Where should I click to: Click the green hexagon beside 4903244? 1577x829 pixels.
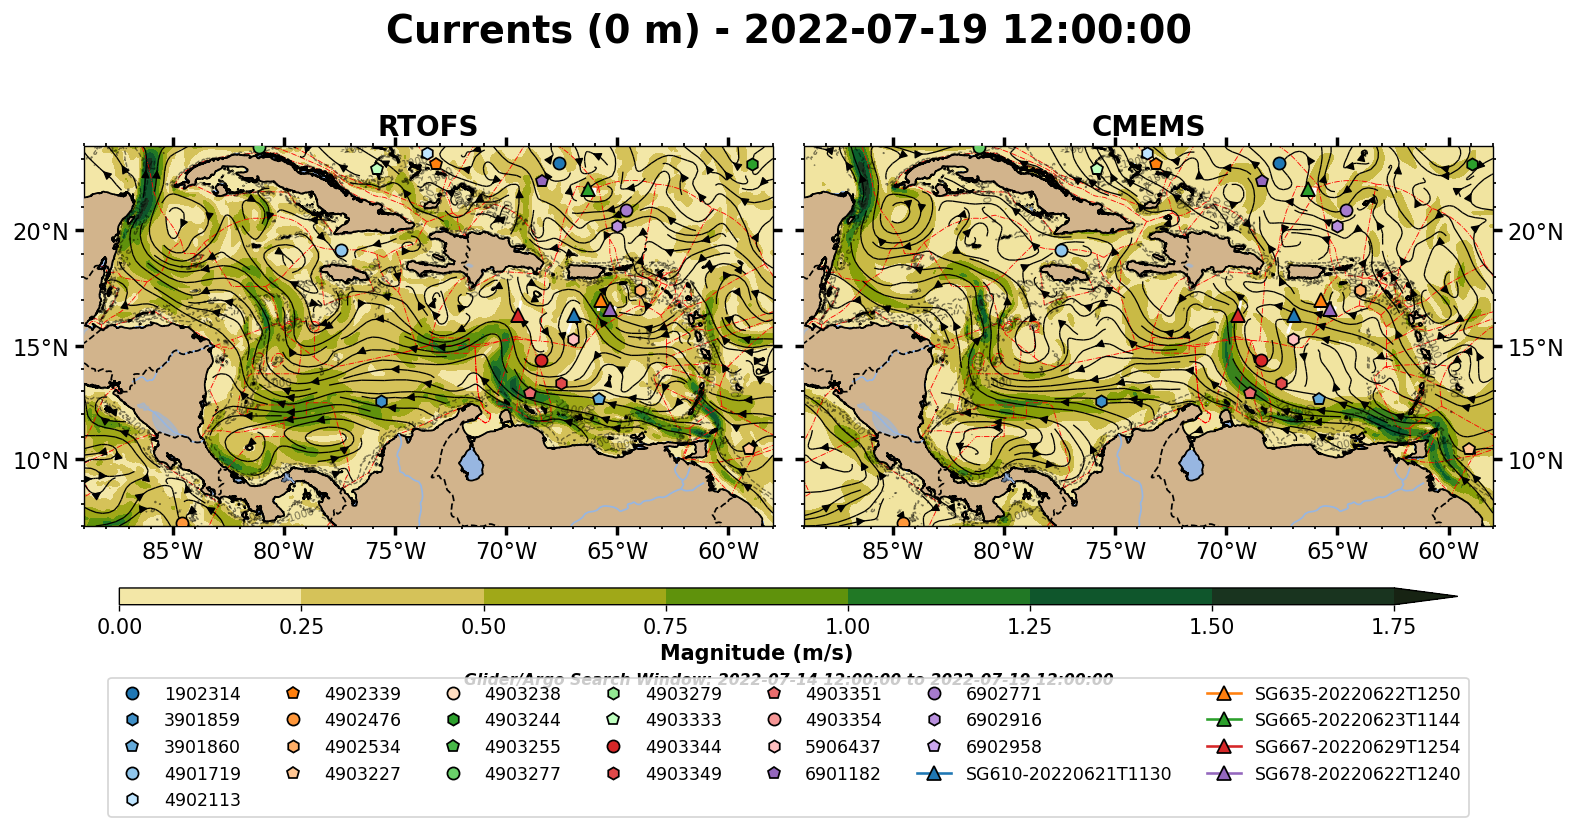[453, 720]
